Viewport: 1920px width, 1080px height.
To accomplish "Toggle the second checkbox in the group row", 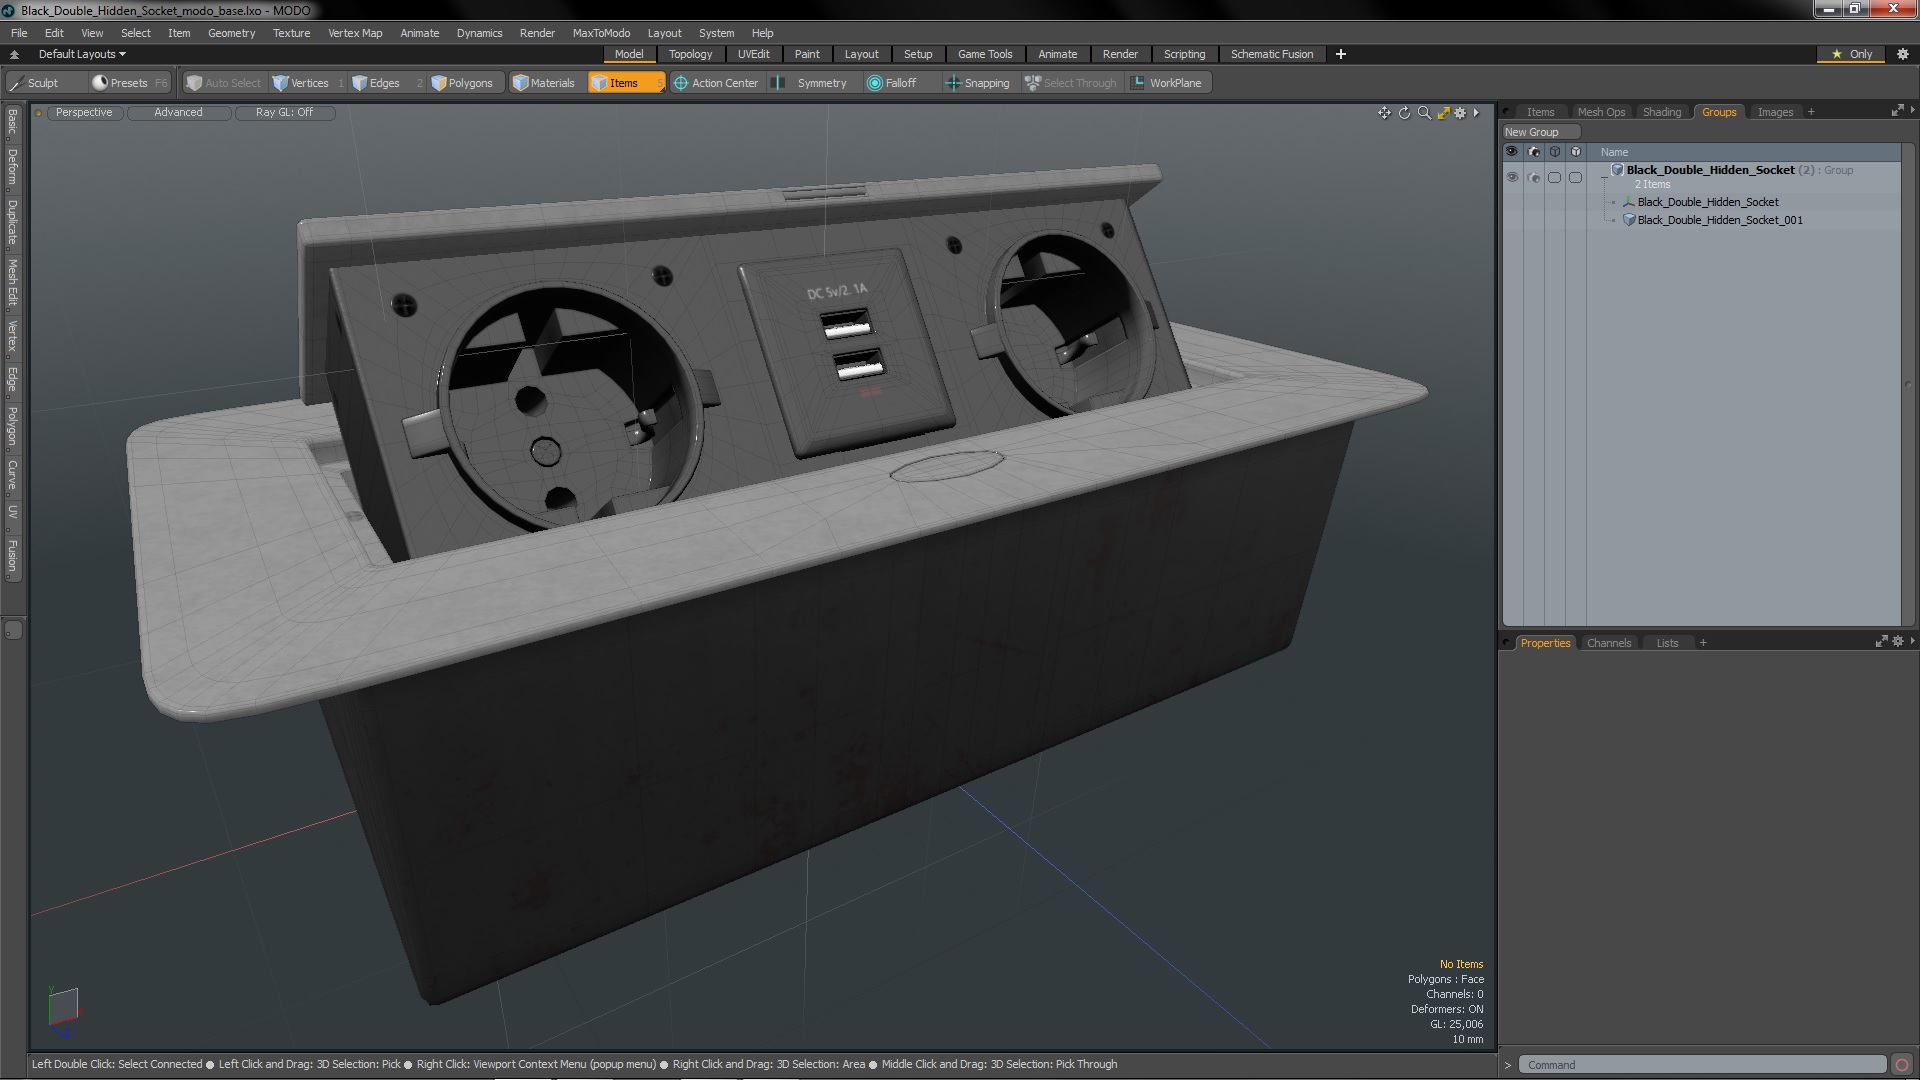I will click(x=1575, y=177).
